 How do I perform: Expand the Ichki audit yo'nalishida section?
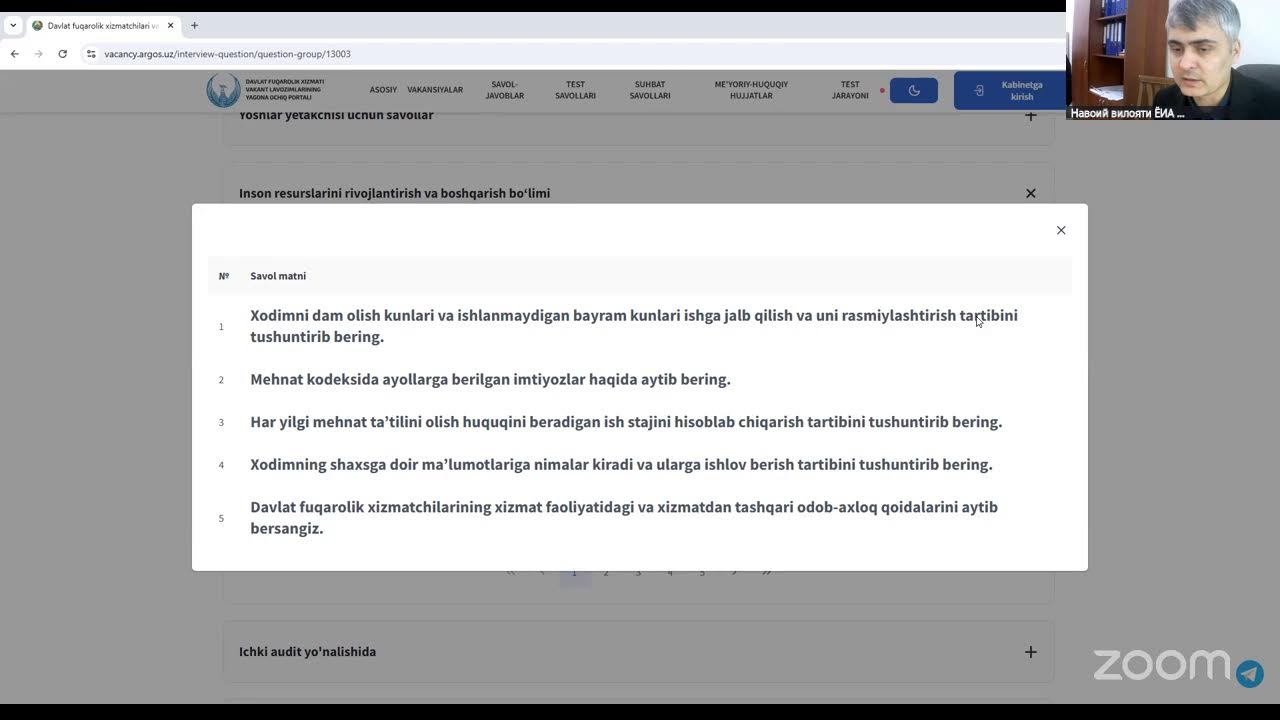(1031, 652)
